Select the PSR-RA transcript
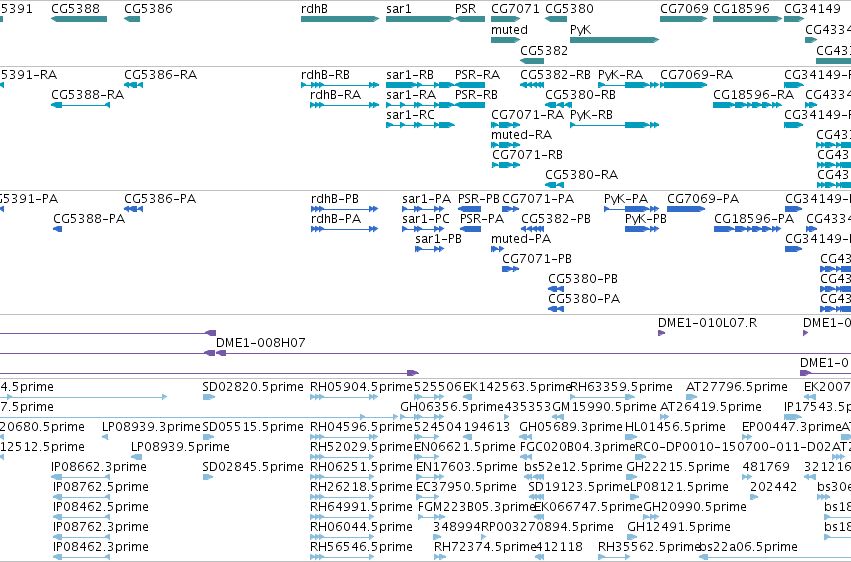The image size is (851, 562). (x=470, y=85)
